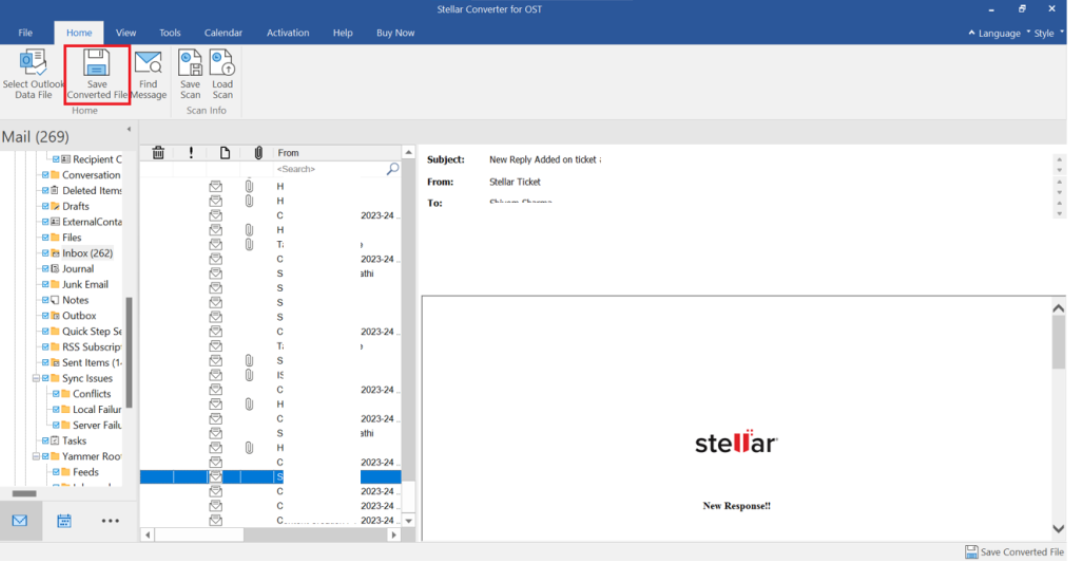Click the From column header

point(337,153)
